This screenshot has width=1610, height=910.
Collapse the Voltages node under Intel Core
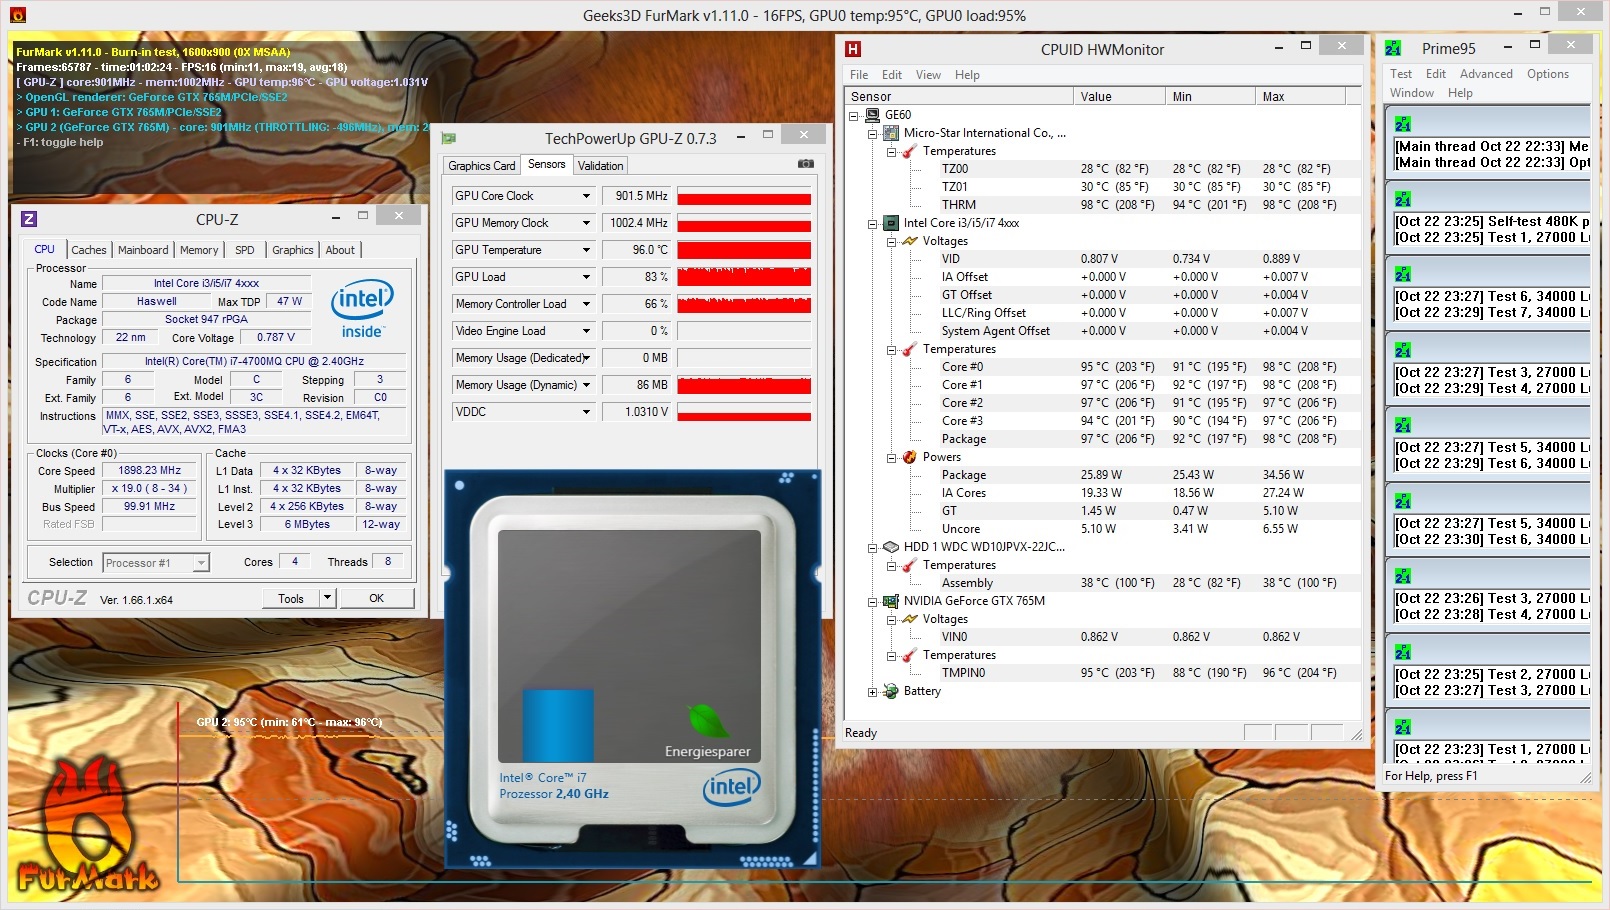tap(892, 241)
